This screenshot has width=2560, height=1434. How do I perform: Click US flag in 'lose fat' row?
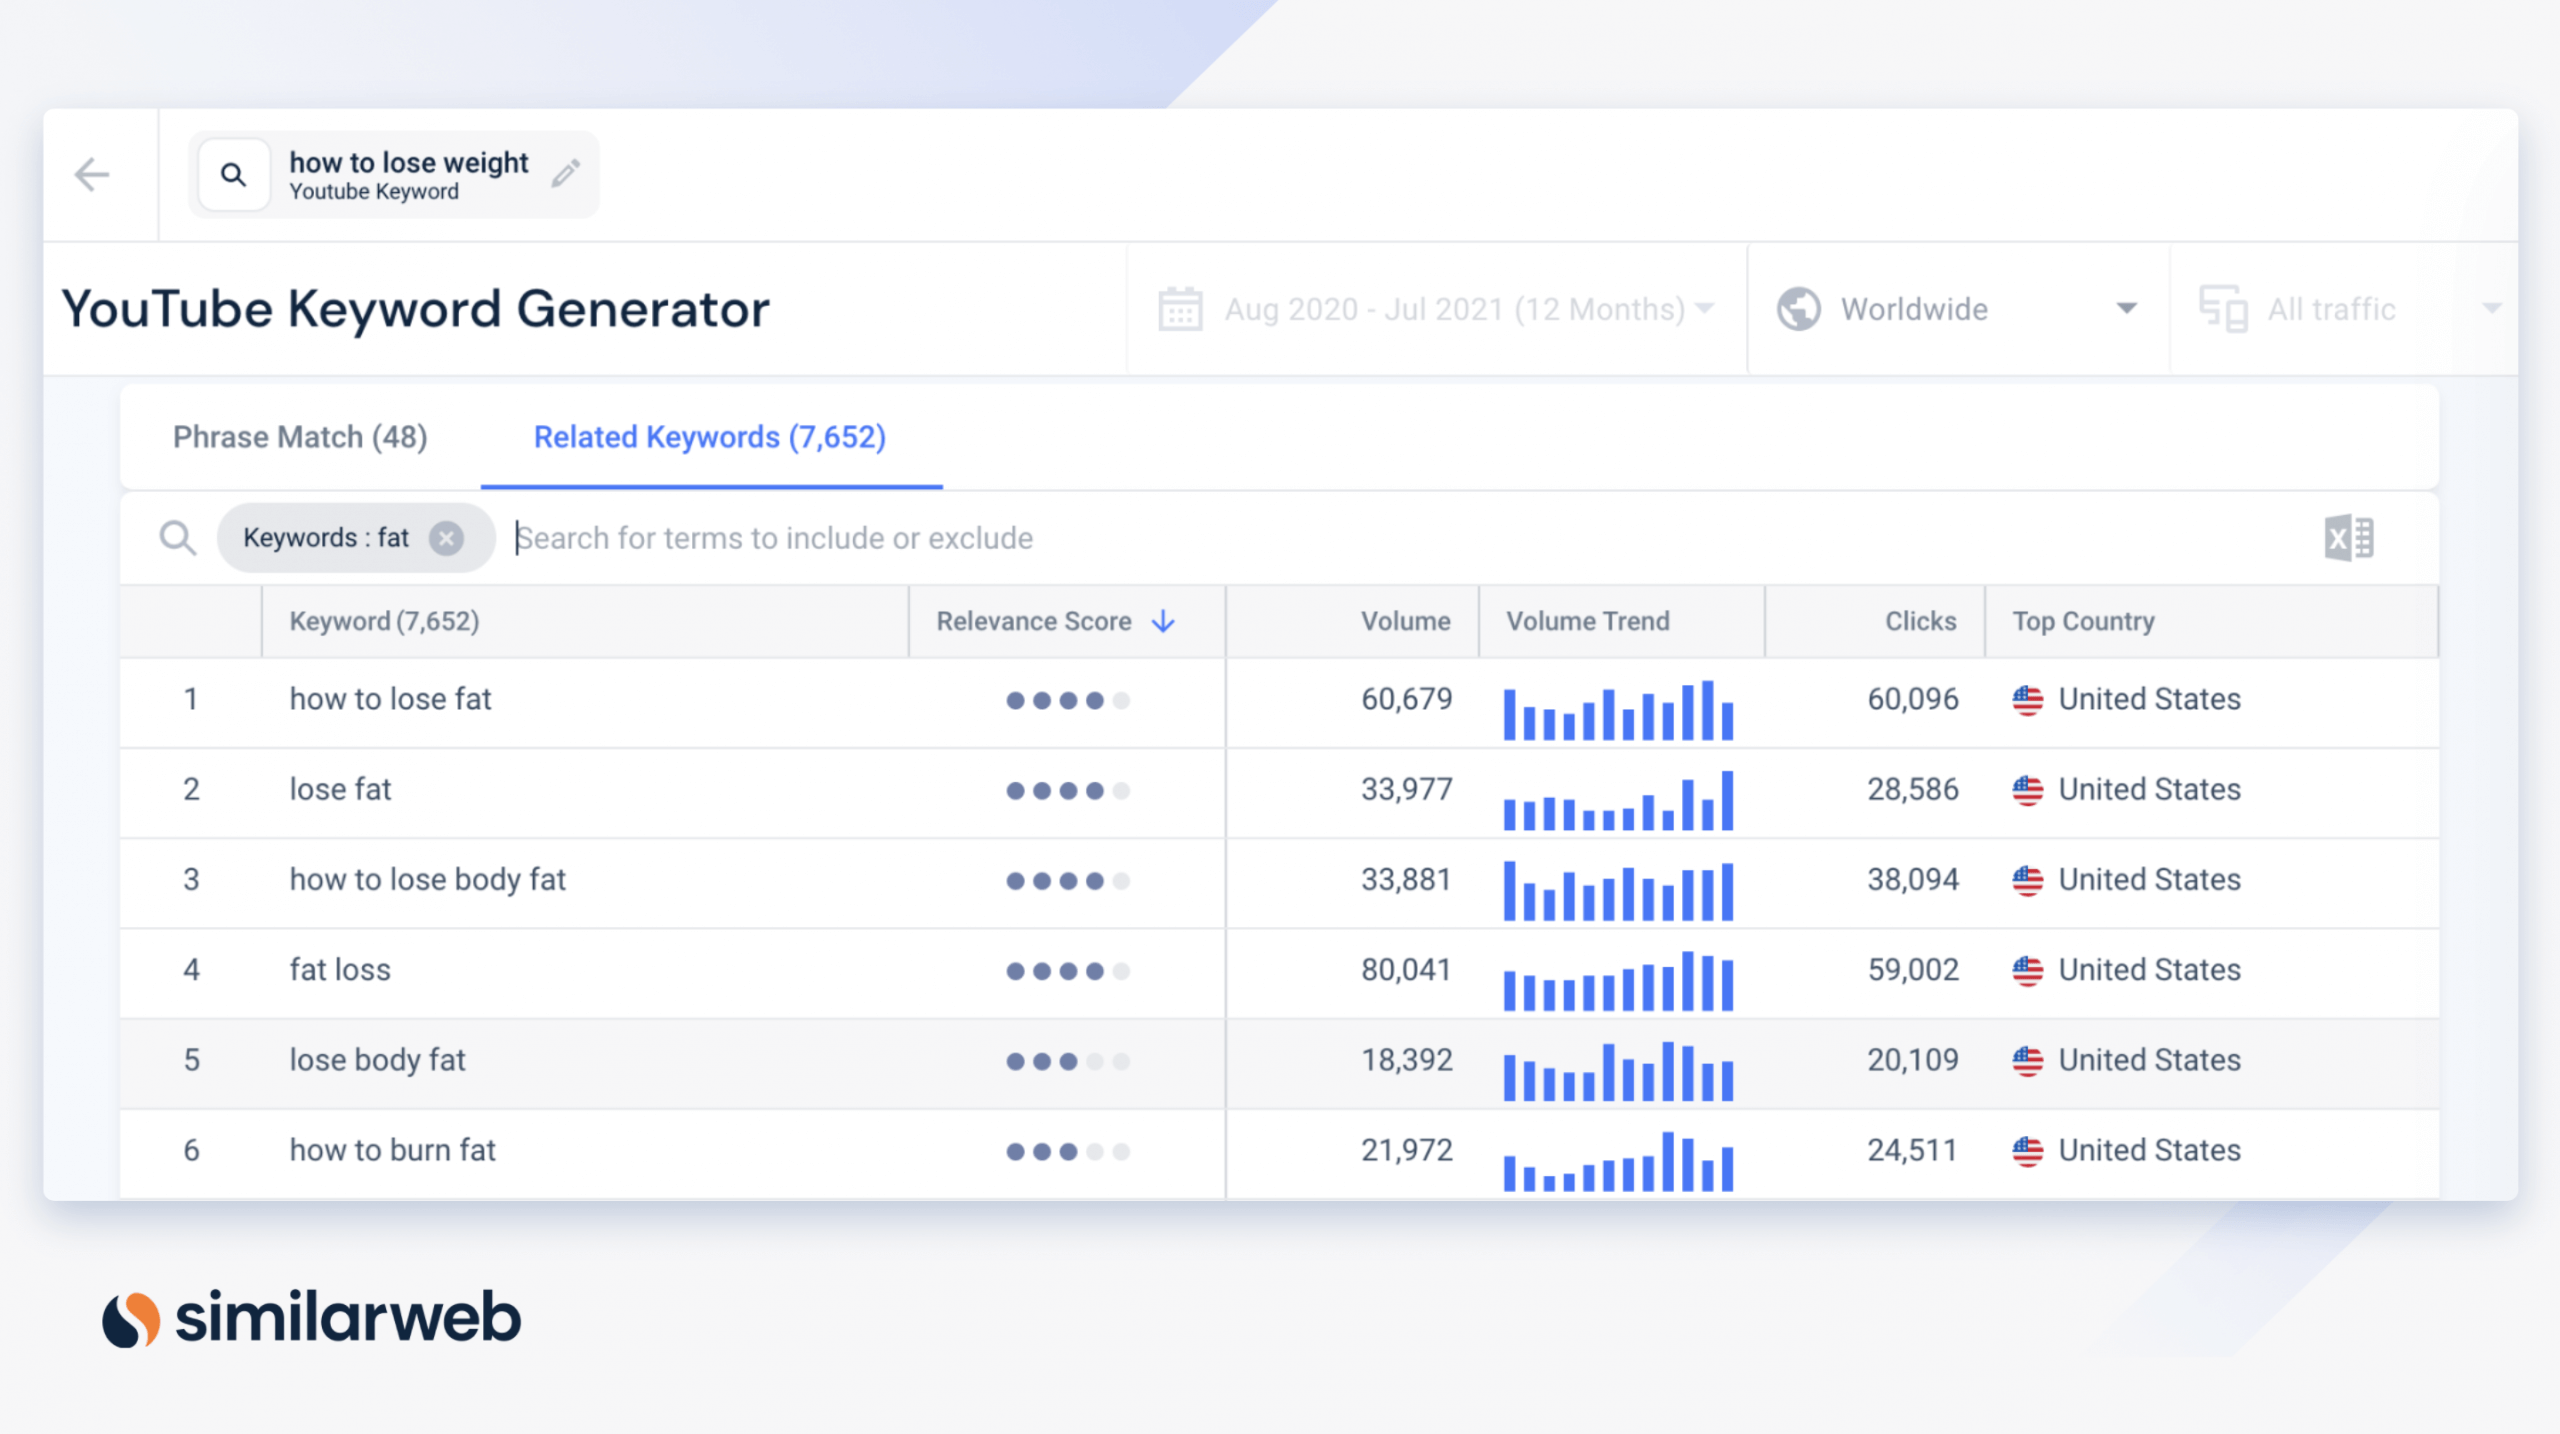[x=2028, y=790]
